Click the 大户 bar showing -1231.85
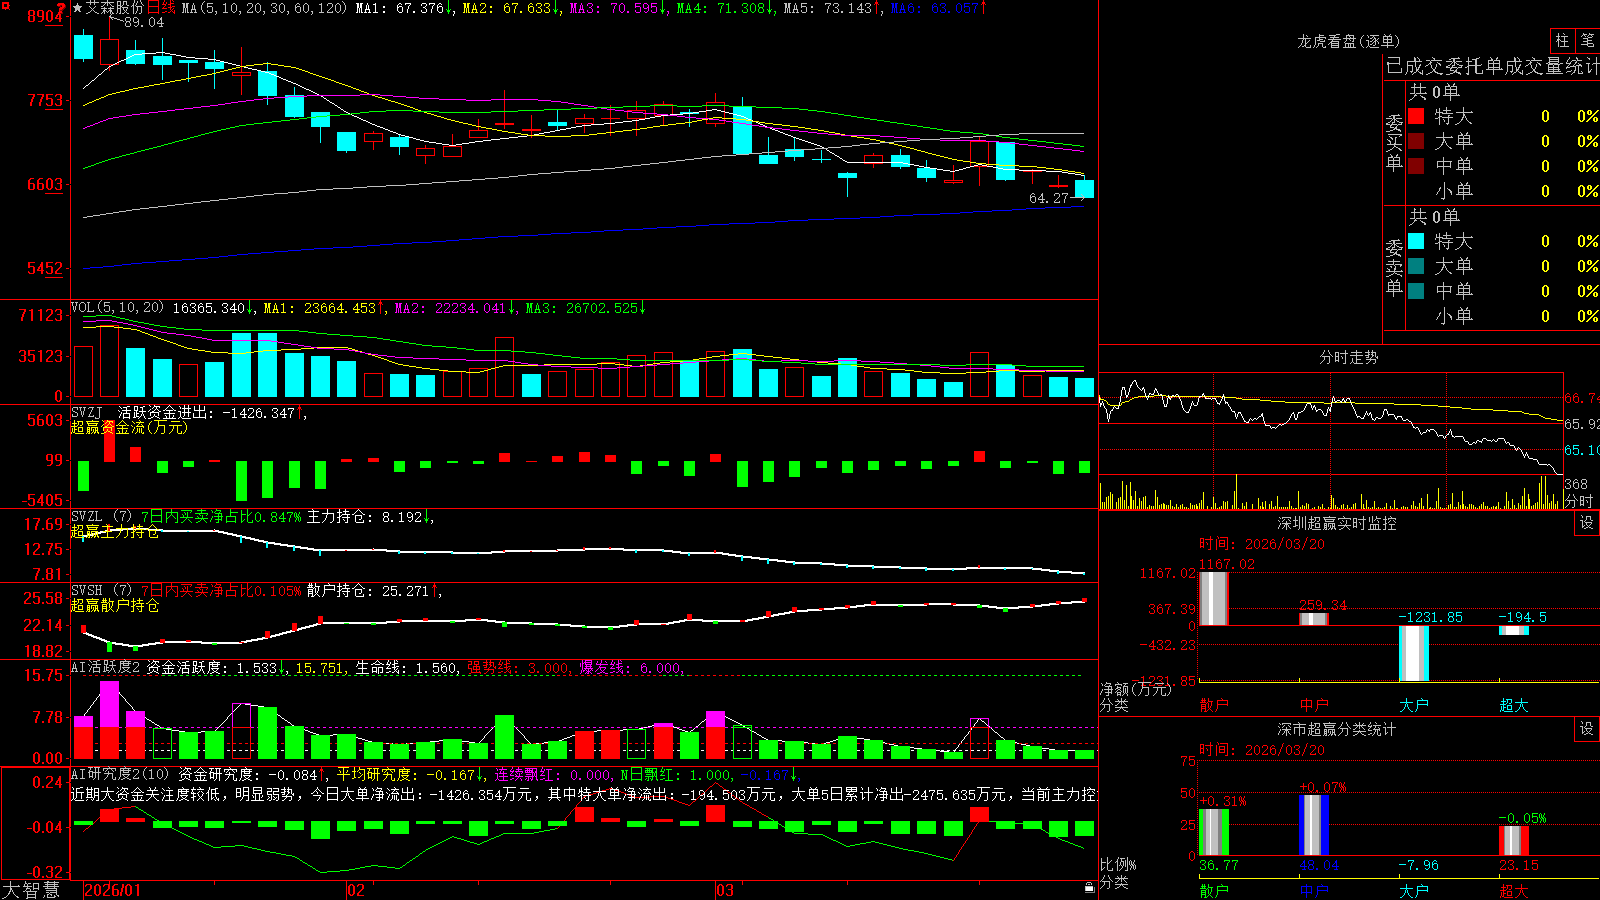 tap(1413, 653)
